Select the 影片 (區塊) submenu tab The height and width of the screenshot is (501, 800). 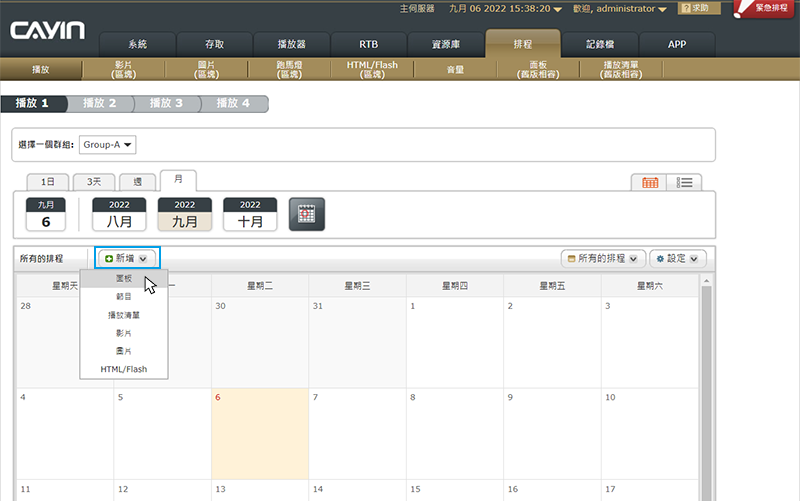click(123, 69)
